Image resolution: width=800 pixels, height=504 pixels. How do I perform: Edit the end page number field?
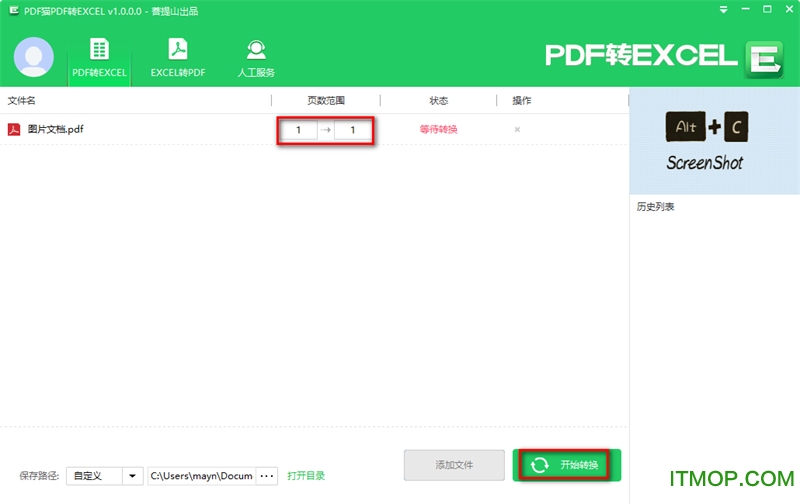(353, 130)
